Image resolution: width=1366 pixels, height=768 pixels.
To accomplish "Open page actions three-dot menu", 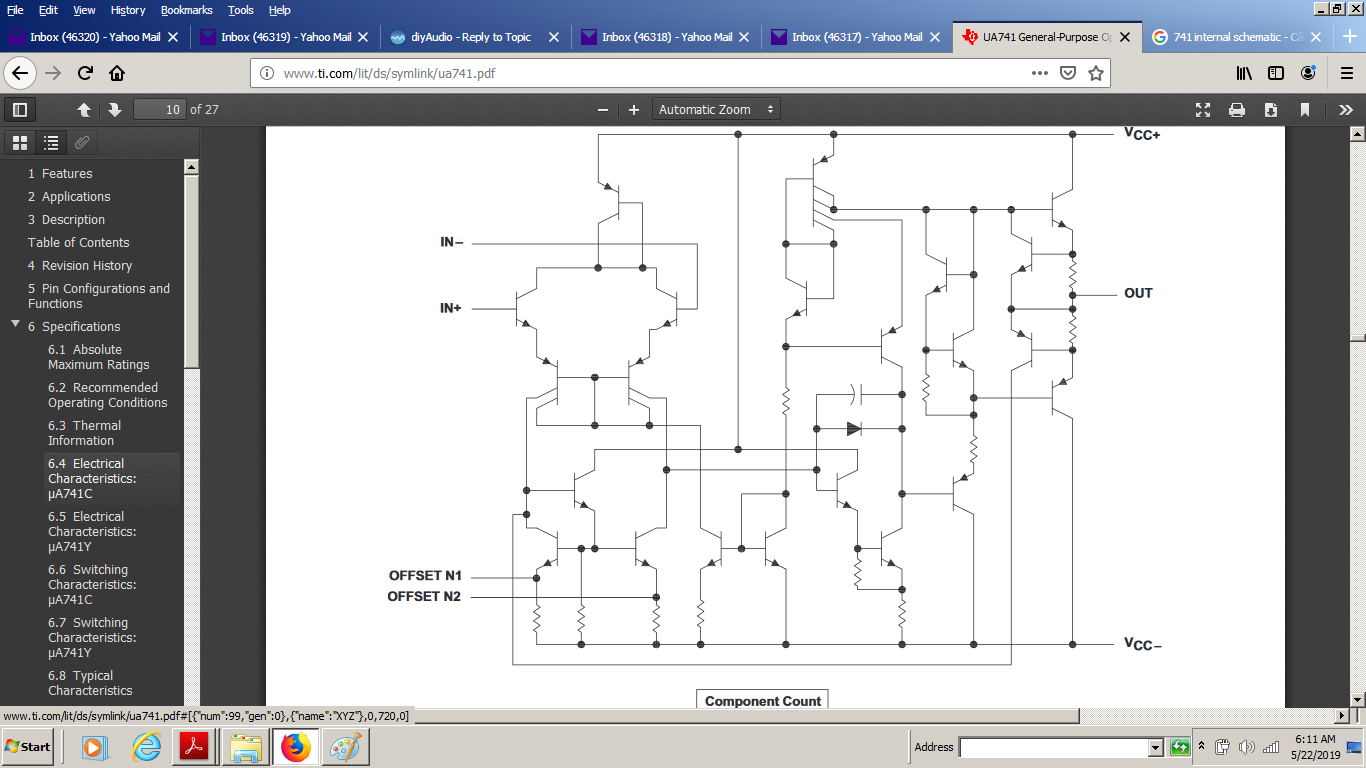I will (1040, 73).
